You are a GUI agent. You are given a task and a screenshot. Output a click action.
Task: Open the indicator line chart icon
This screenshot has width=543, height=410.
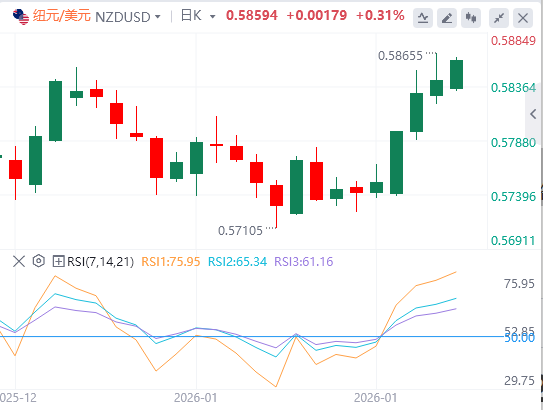422,17
